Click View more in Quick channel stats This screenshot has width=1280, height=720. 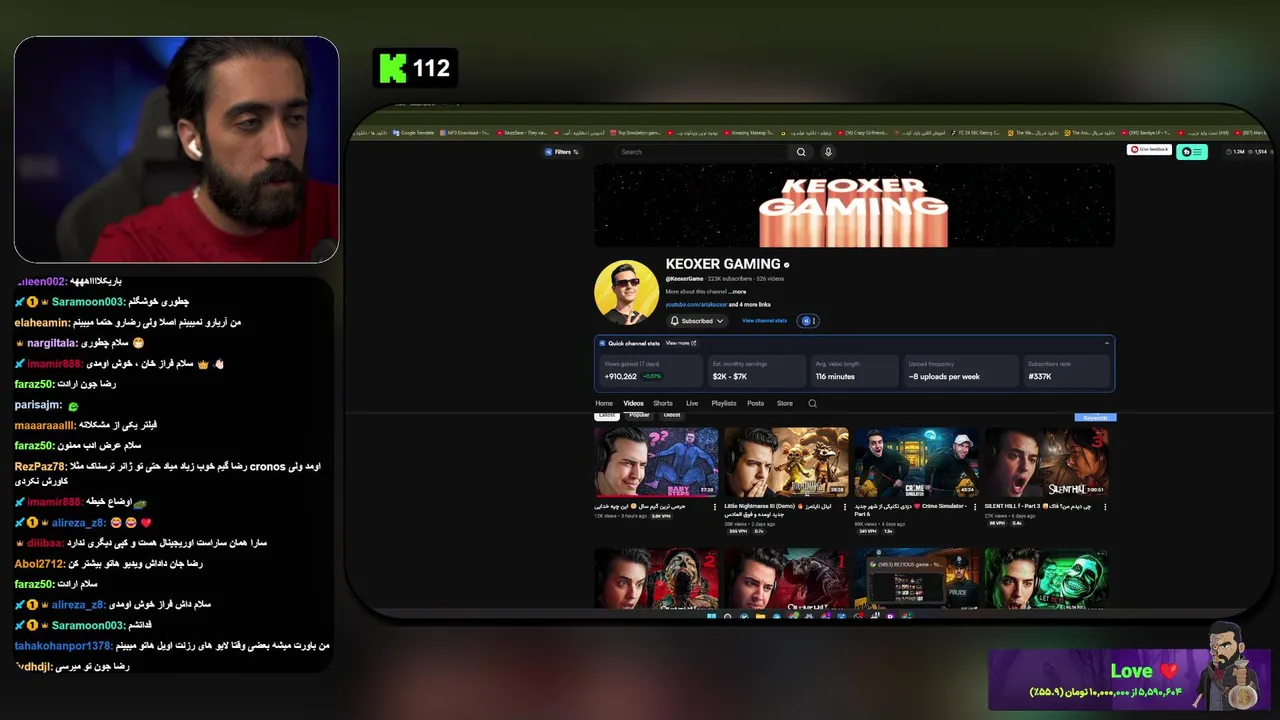pyautogui.click(x=681, y=343)
